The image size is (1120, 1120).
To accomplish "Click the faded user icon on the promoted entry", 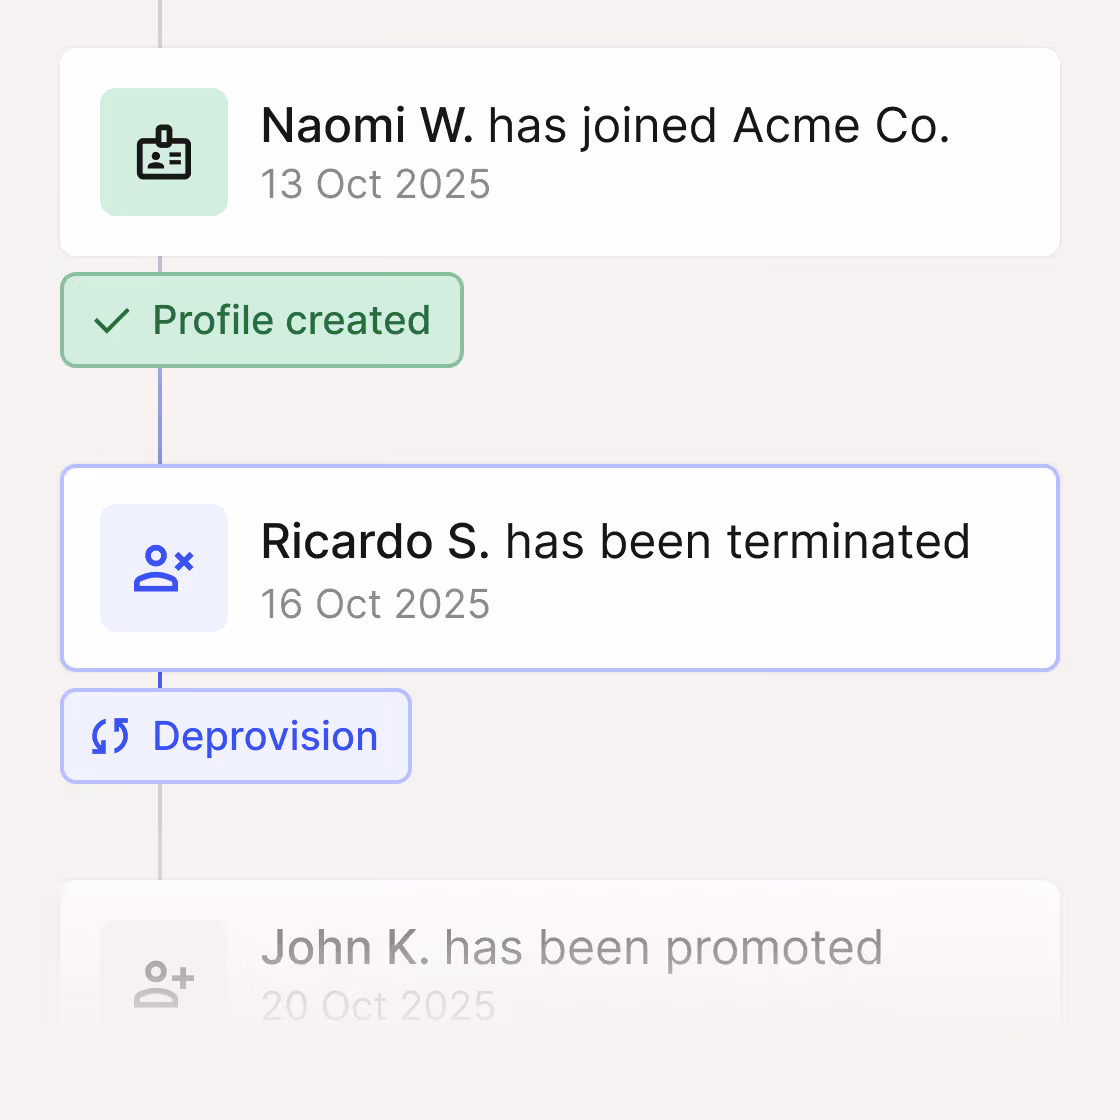I will [164, 982].
